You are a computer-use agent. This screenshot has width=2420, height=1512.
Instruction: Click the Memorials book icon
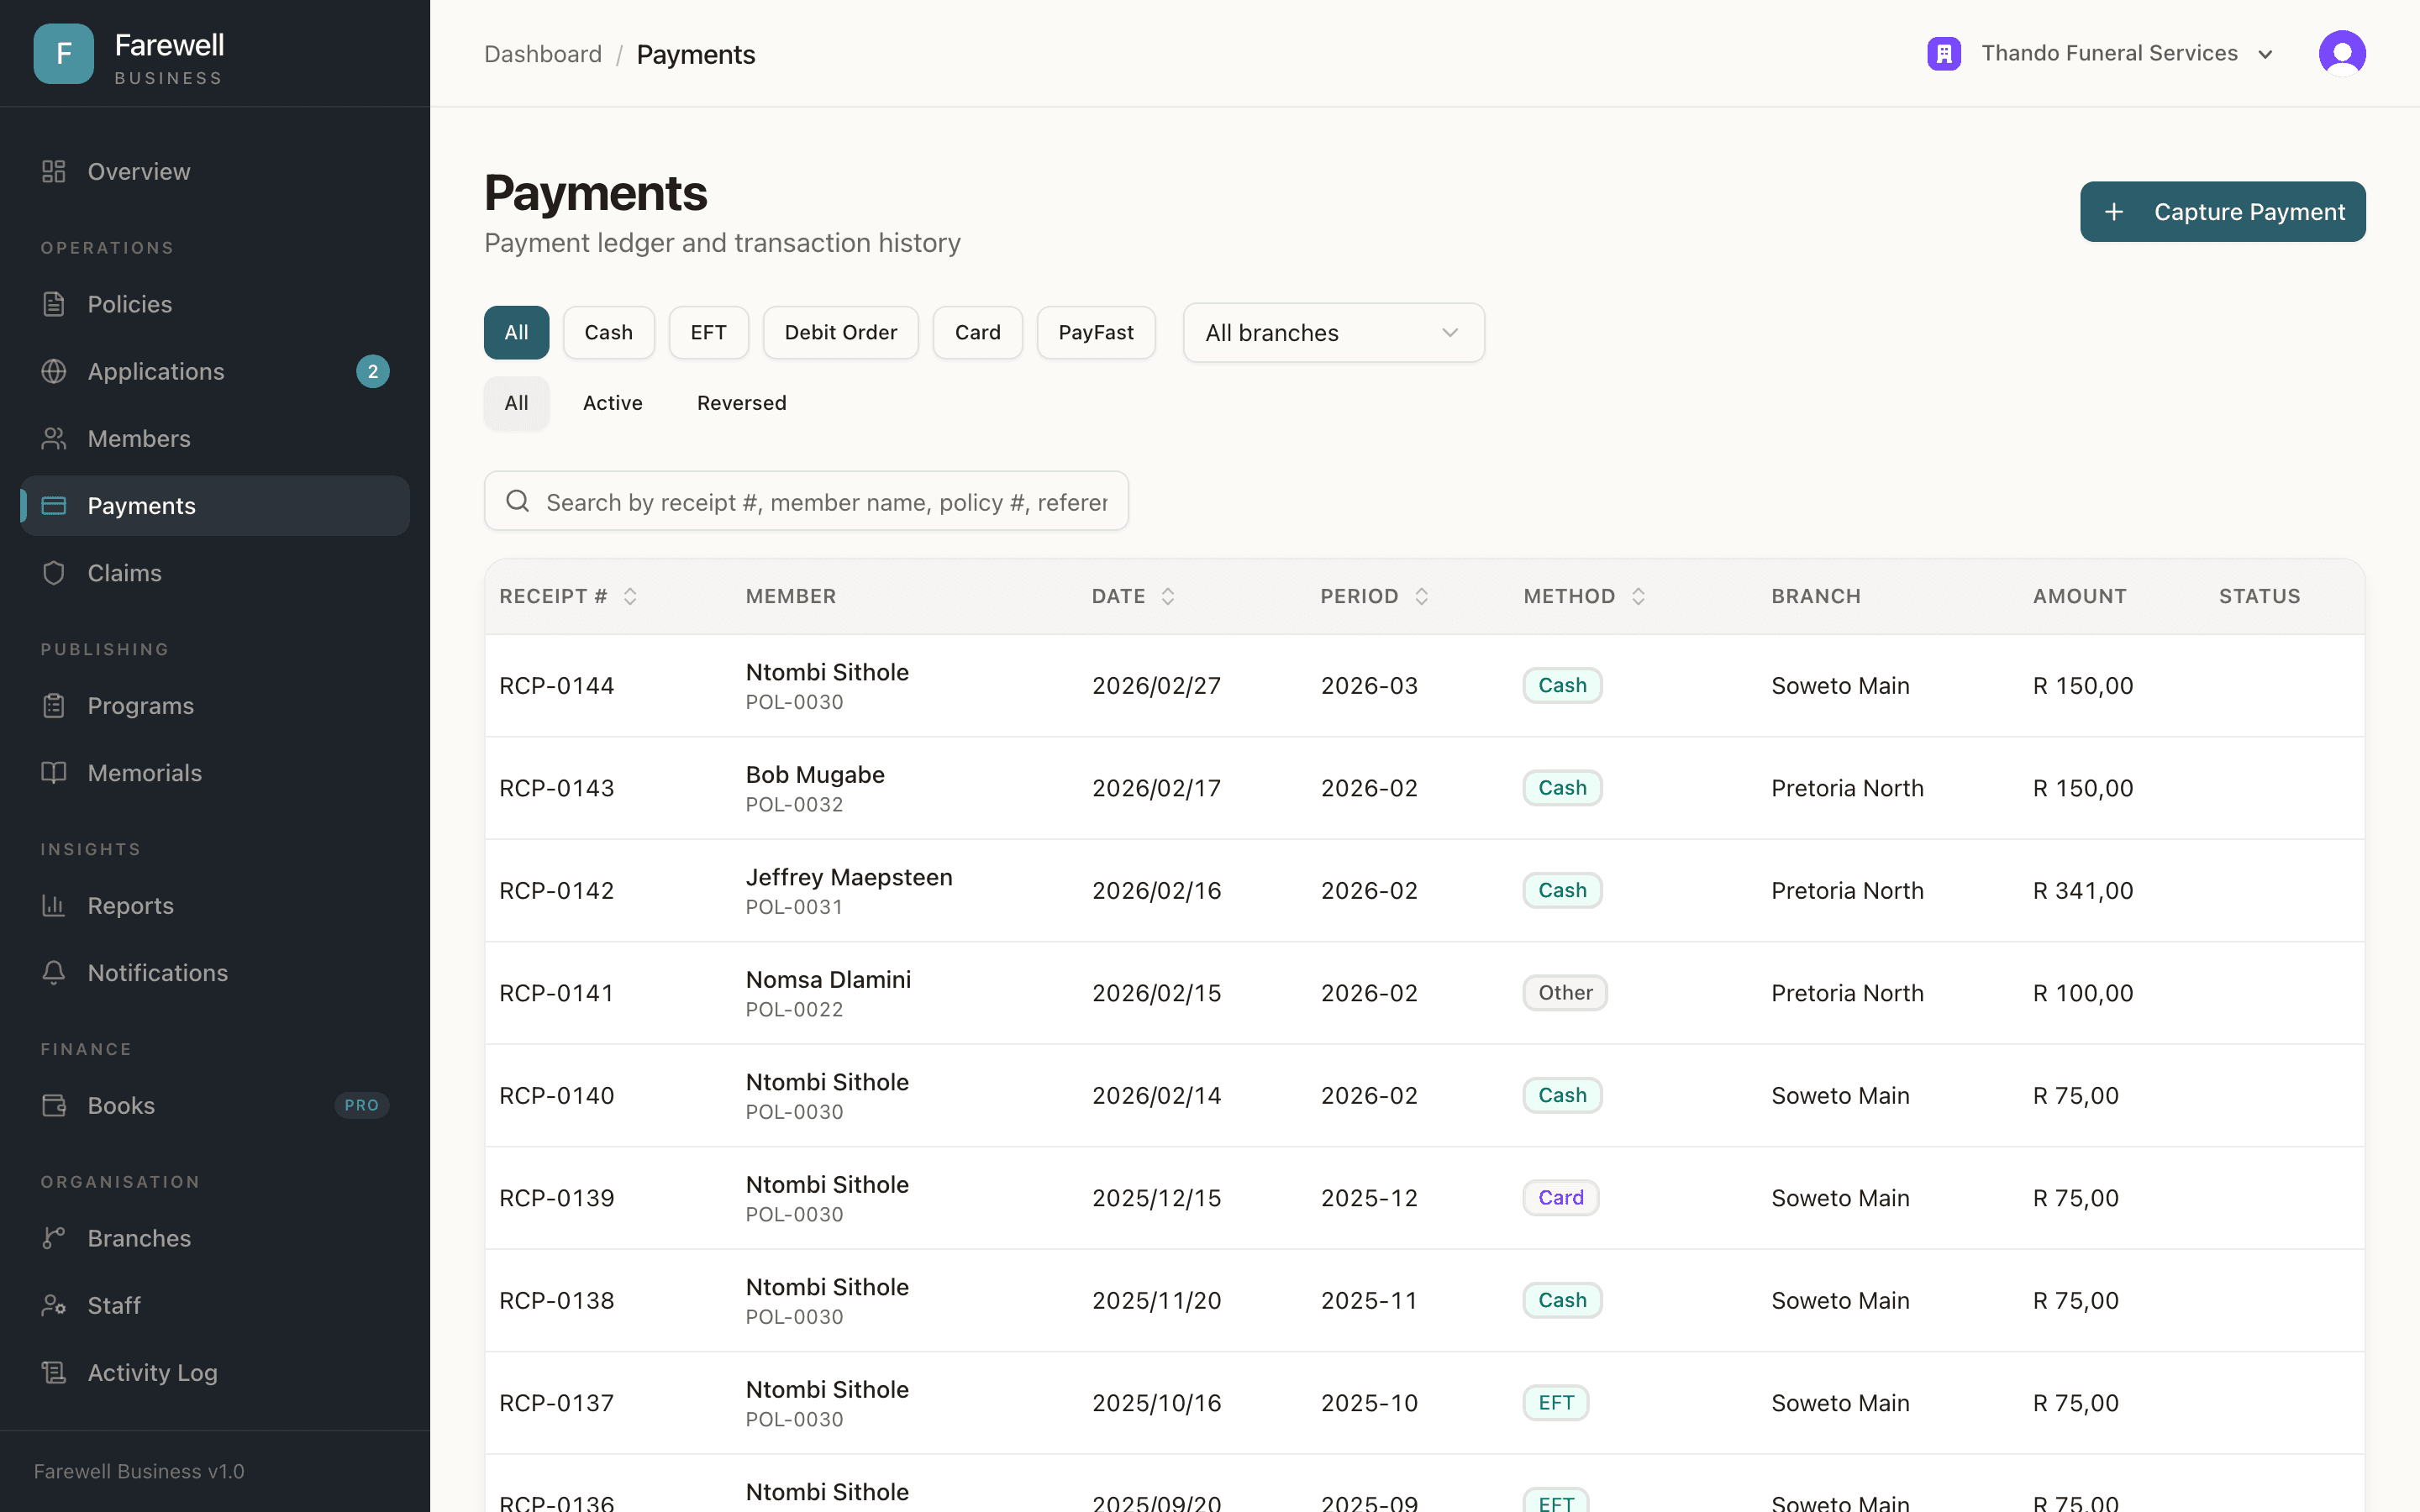point(54,773)
